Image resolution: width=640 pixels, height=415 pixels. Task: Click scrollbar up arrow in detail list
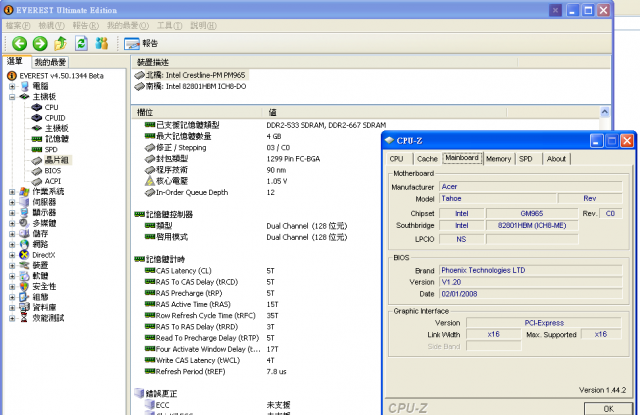tap(605, 112)
